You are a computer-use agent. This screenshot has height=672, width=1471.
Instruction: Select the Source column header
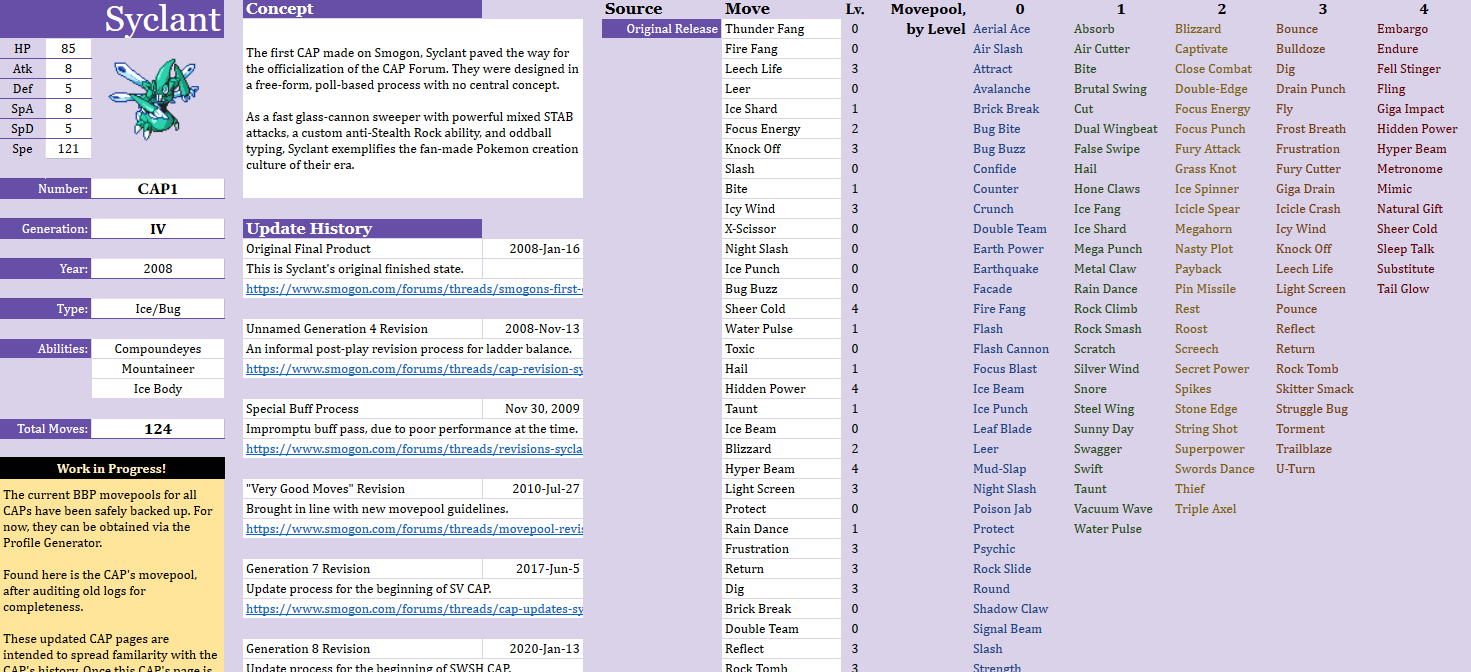634,9
